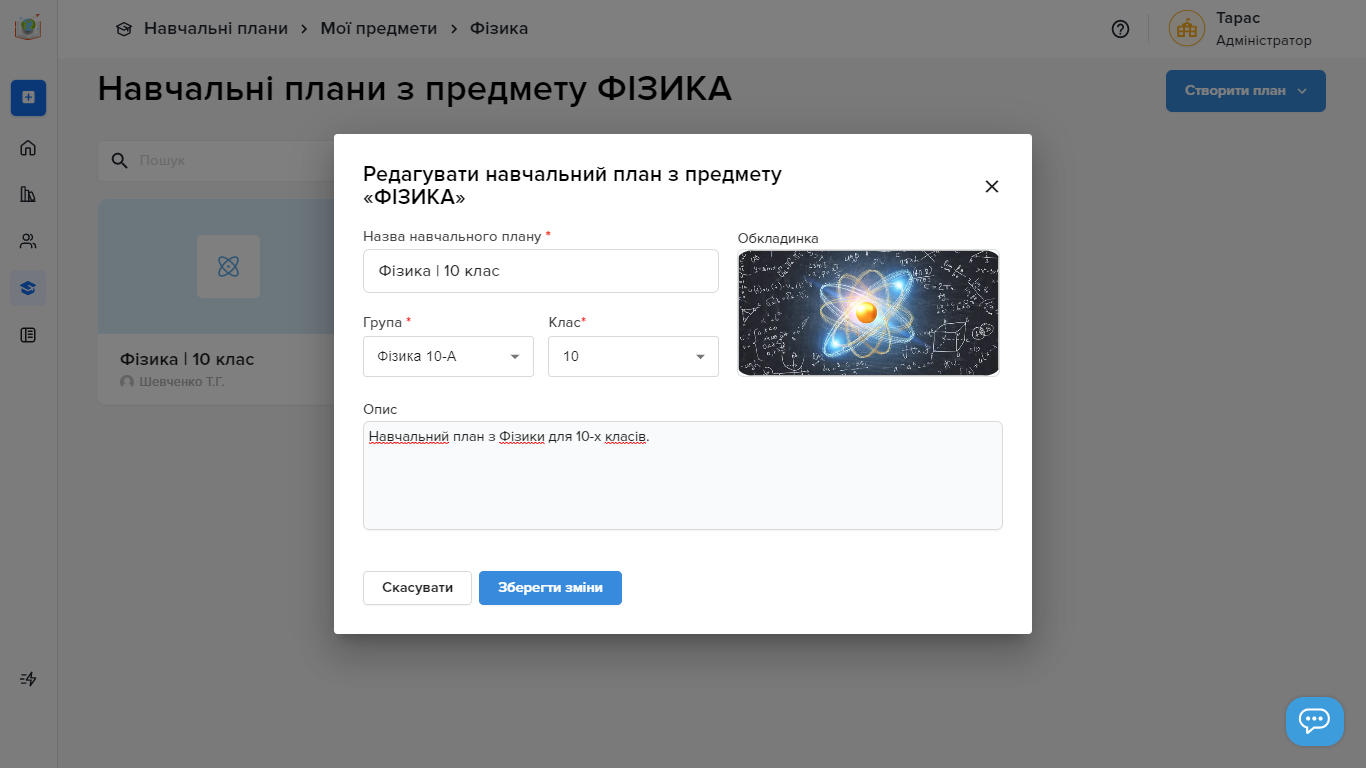1366x768 pixels.
Task: Click the Адміністратор role label
Action: (x=1264, y=41)
